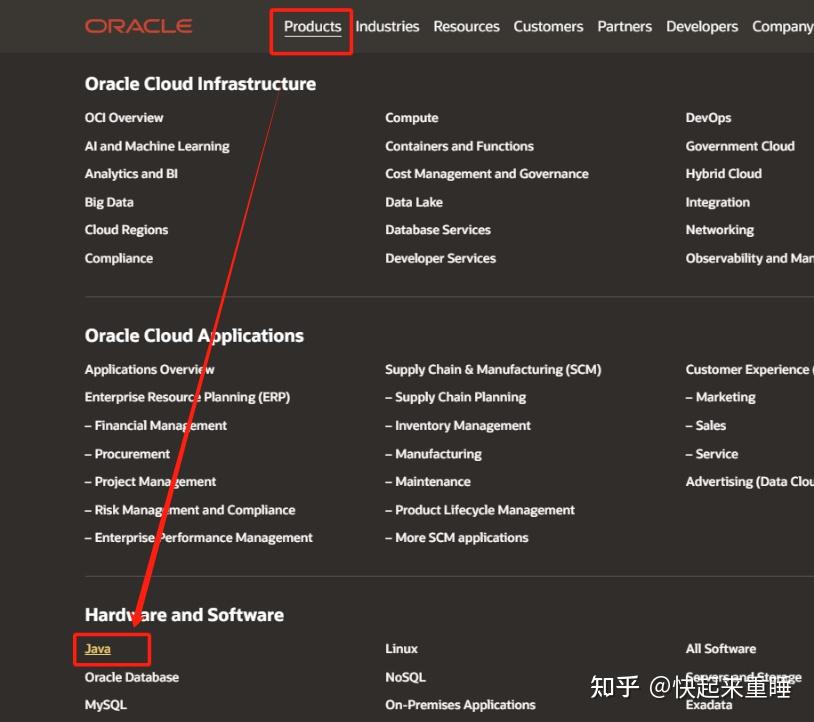Open the Compute link
Image resolution: width=814 pixels, height=722 pixels.
coord(411,117)
